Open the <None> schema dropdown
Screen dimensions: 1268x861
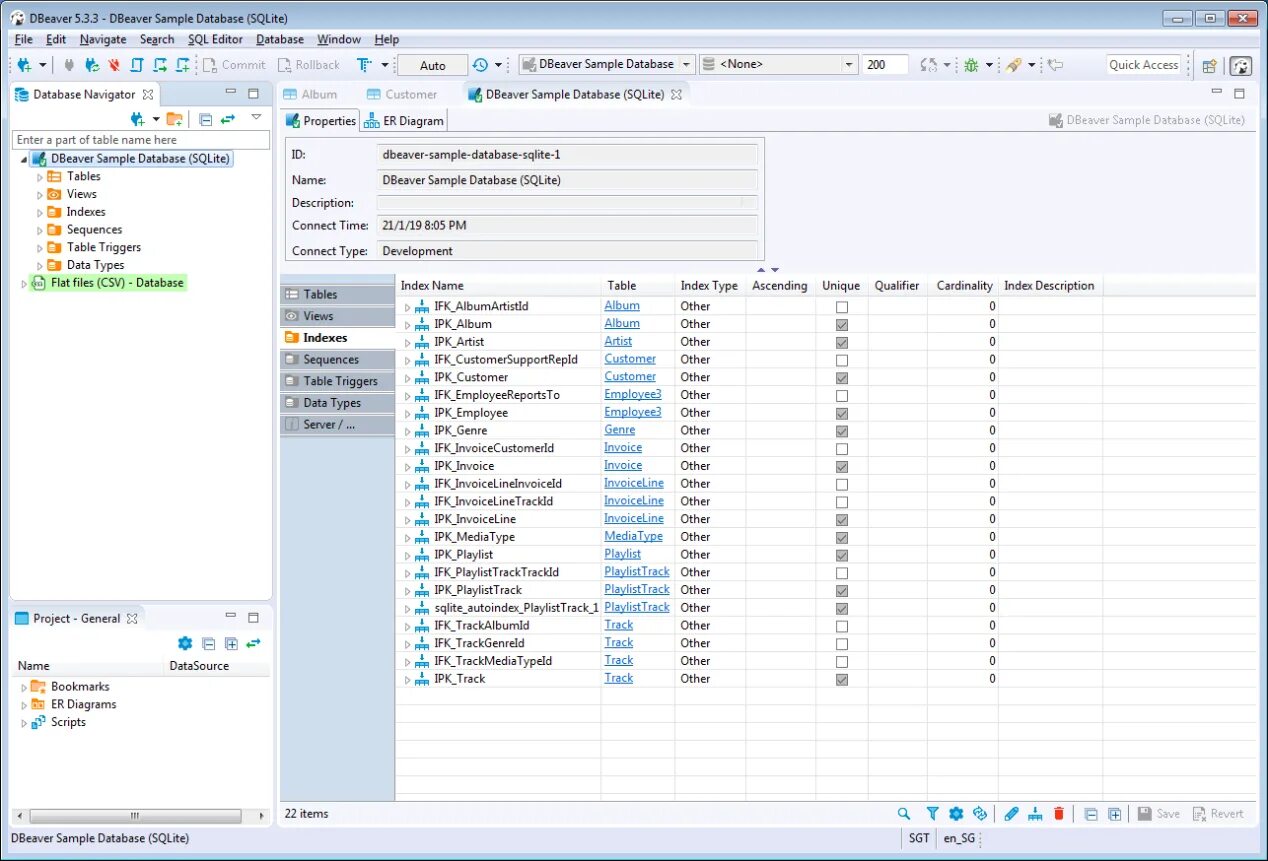coord(849,65)
